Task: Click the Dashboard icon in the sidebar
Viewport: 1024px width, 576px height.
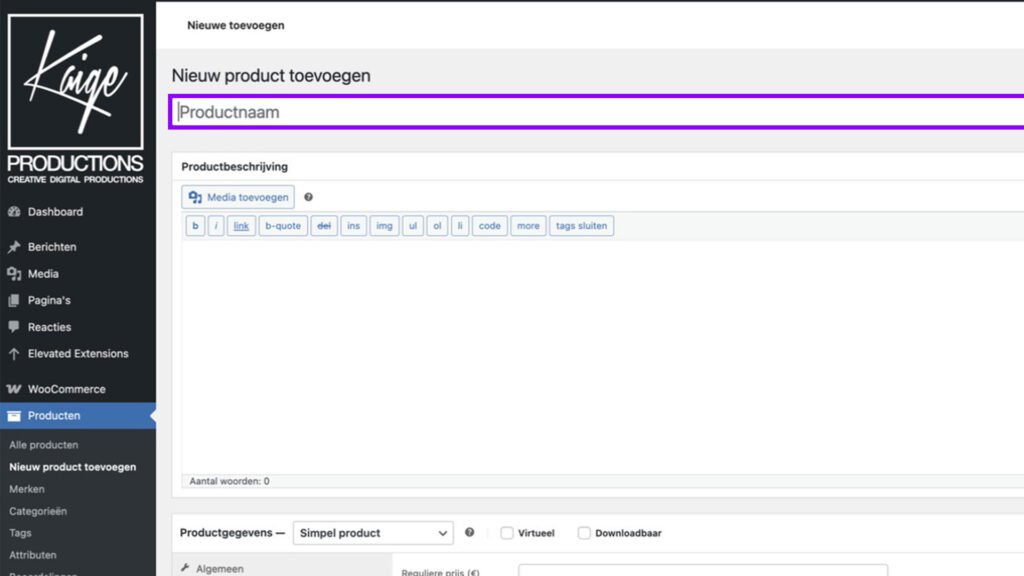Action: coord(15,211)
